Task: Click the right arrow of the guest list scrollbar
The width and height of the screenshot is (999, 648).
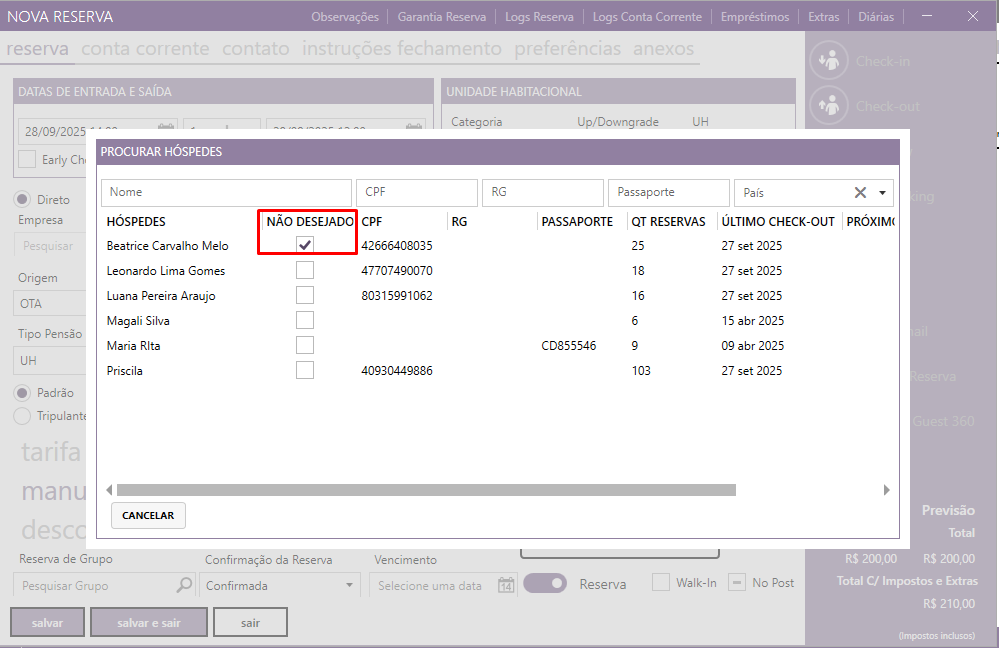Action: pos(886,490)
